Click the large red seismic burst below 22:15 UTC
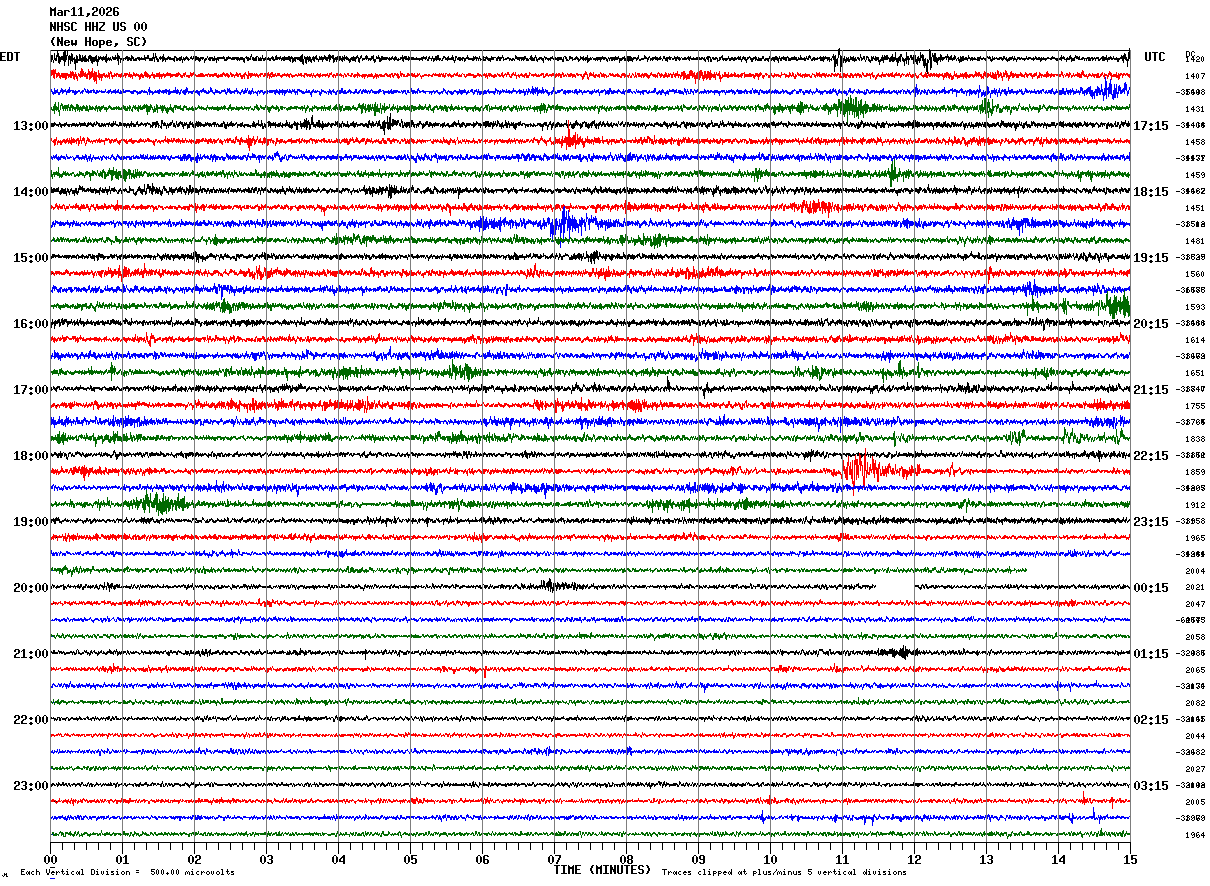 875,469
